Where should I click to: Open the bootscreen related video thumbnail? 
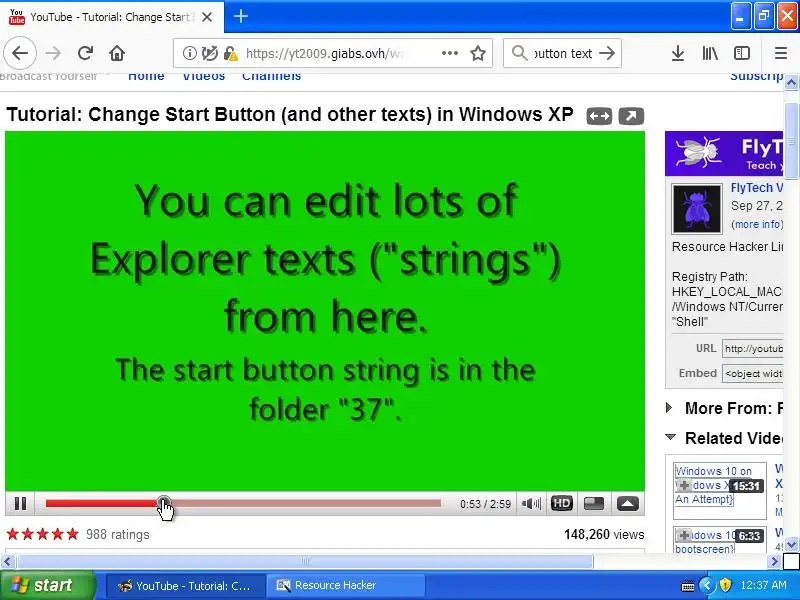(719, 541)
